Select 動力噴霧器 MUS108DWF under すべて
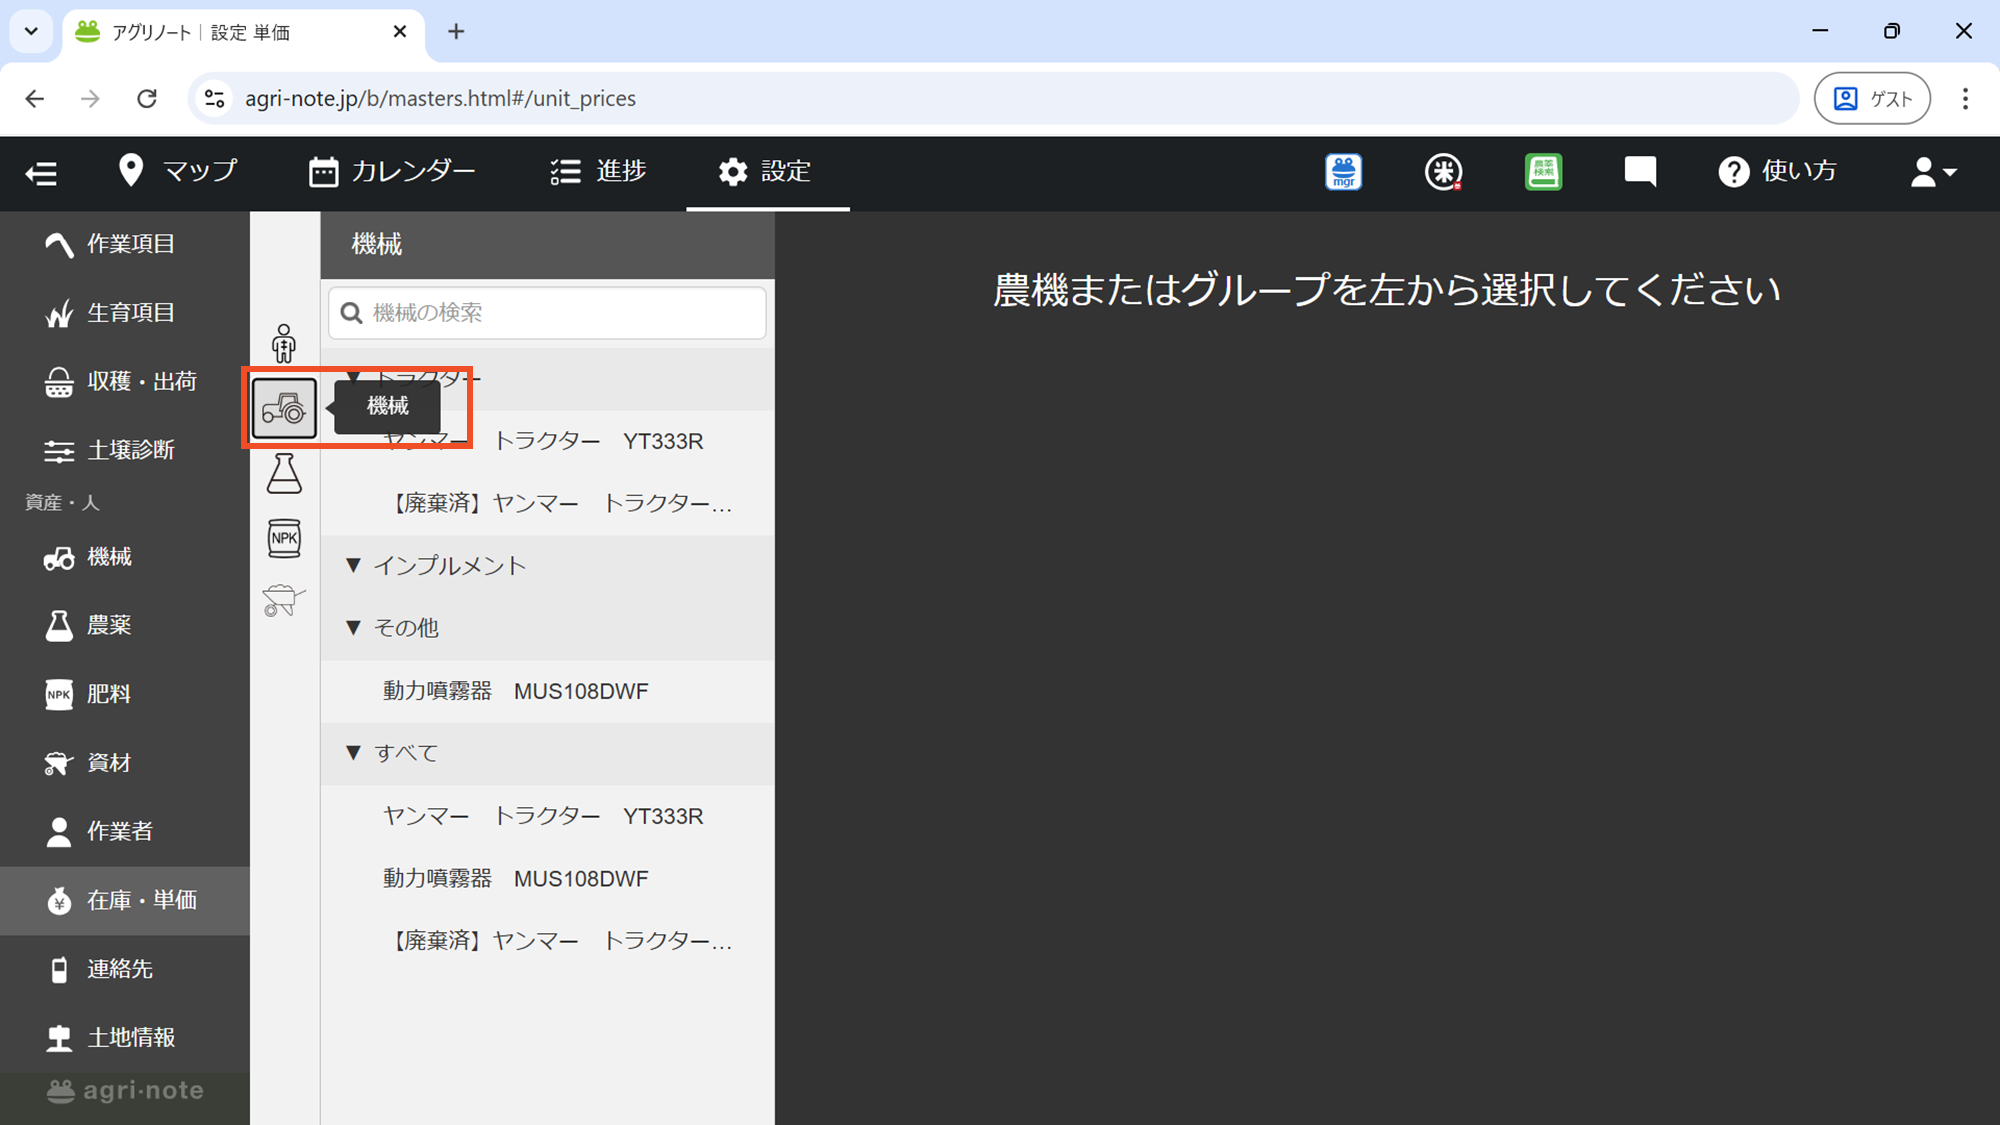2000x1125 pixels. 547,878
